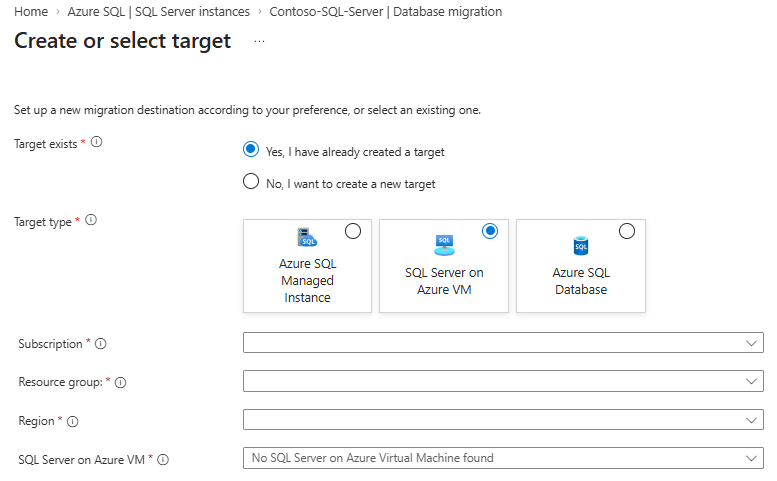Screen dimensions: 777x481
Task: Click info icon beside Target type
Action: click(91, 221)
